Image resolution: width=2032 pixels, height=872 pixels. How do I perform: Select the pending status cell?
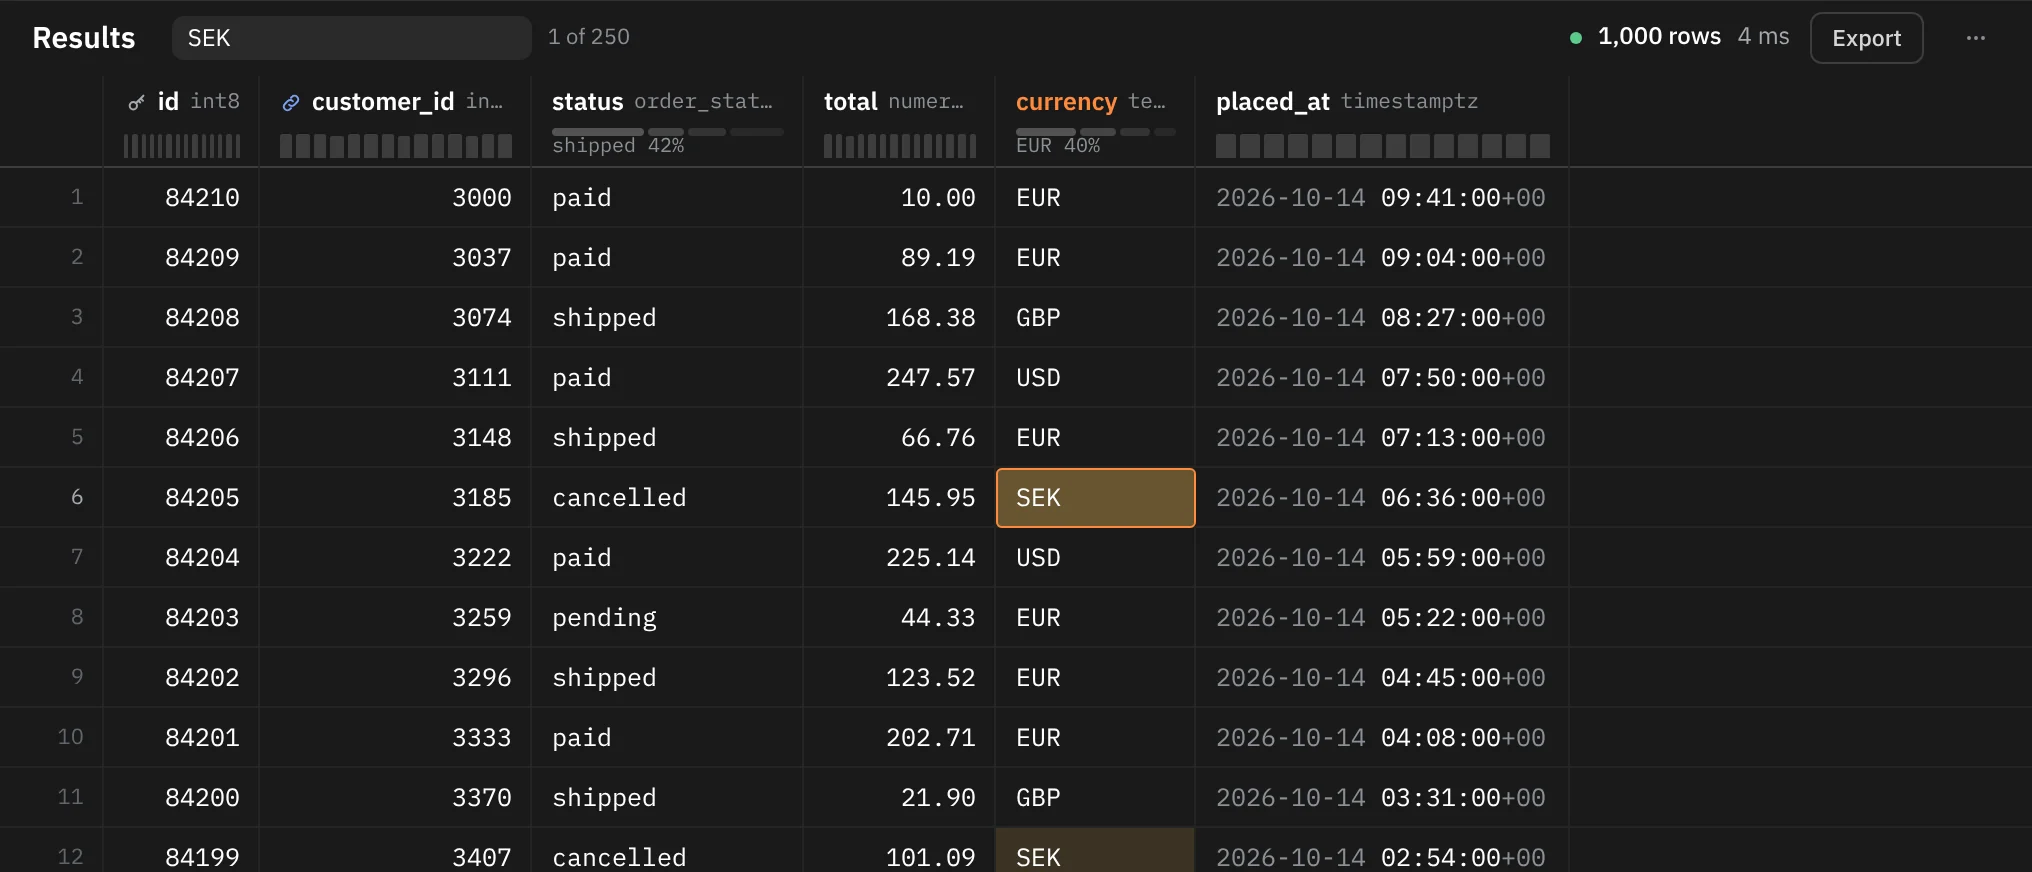pyautogui.click(x=667, y=618)
